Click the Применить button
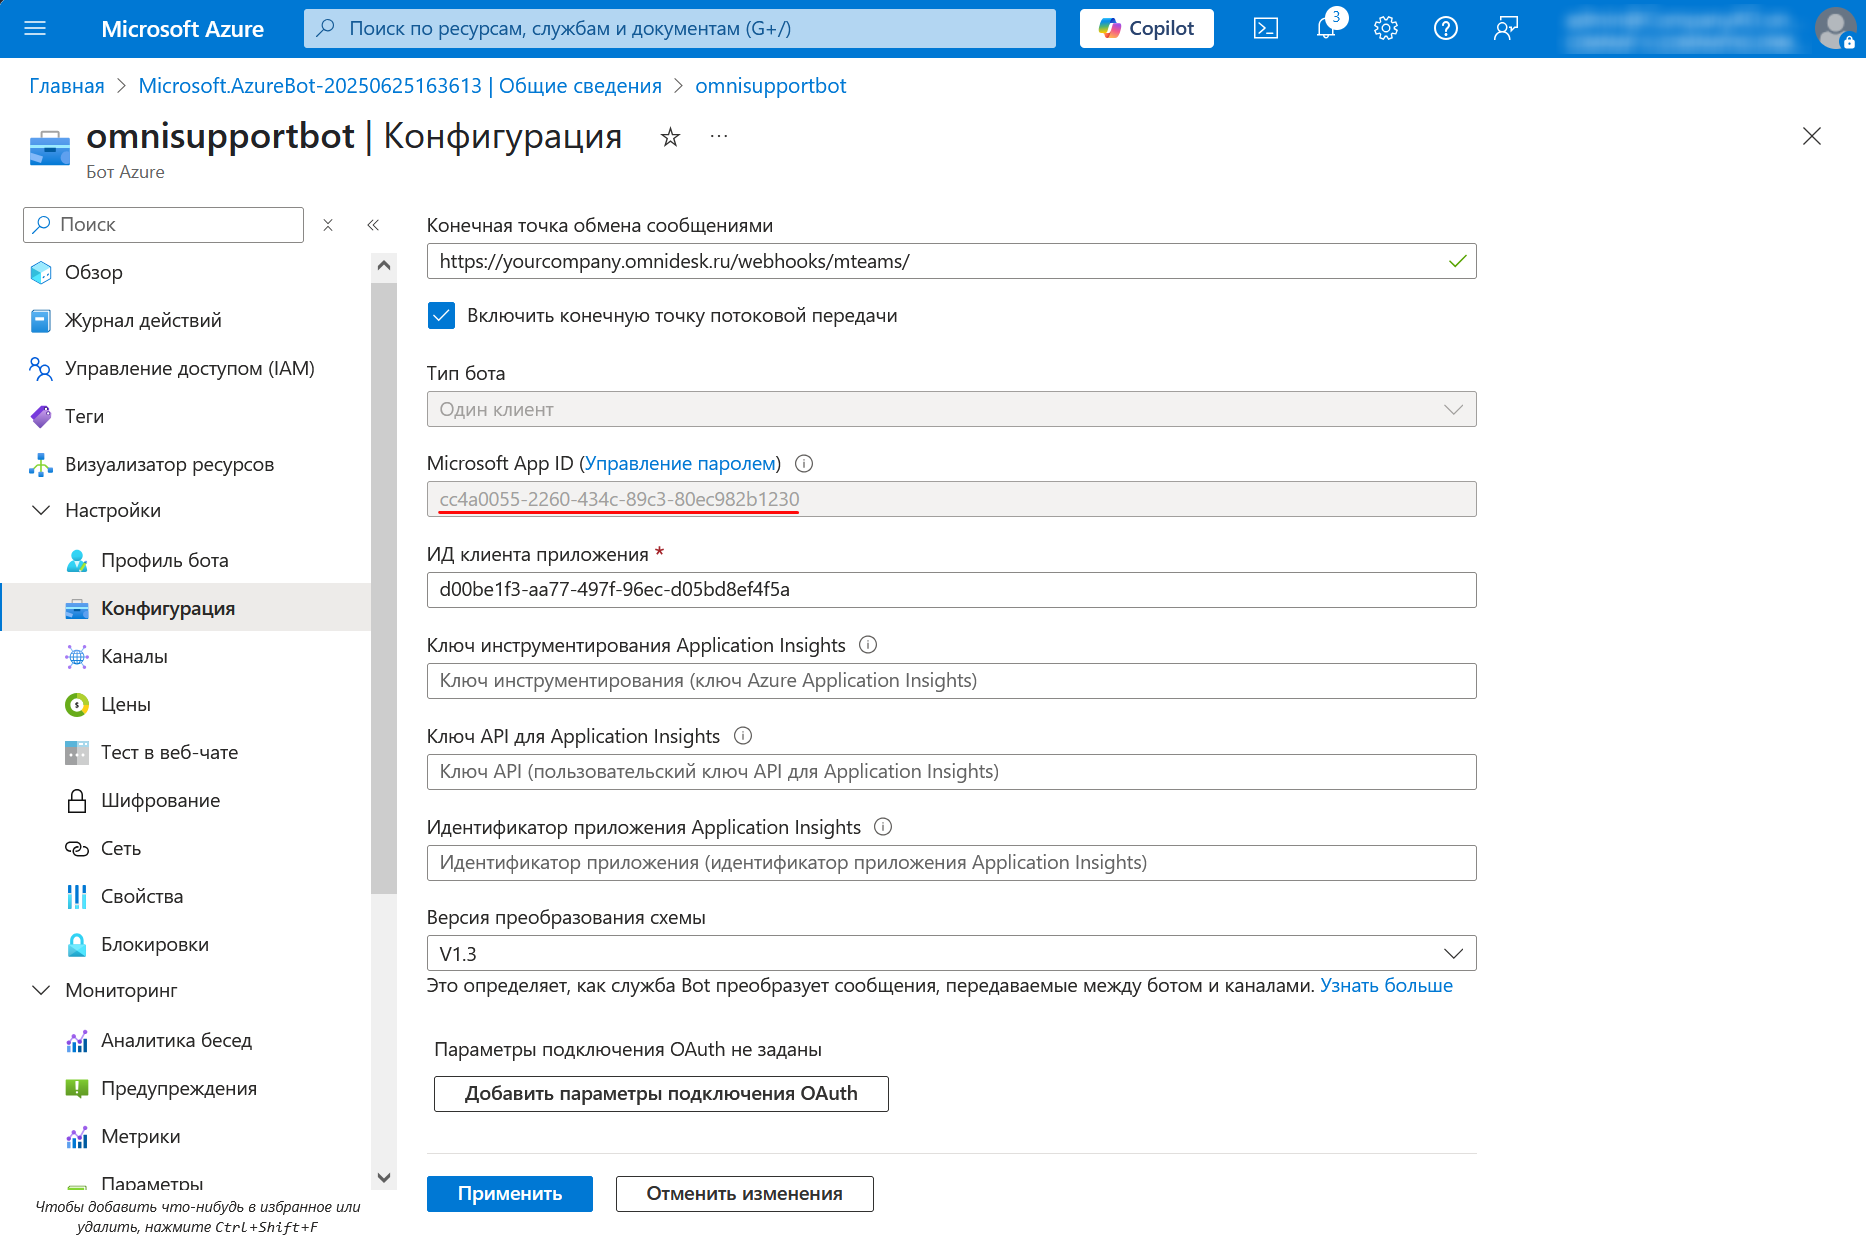This screenshot has width=1866, height=1242. tap(509, 1193)
